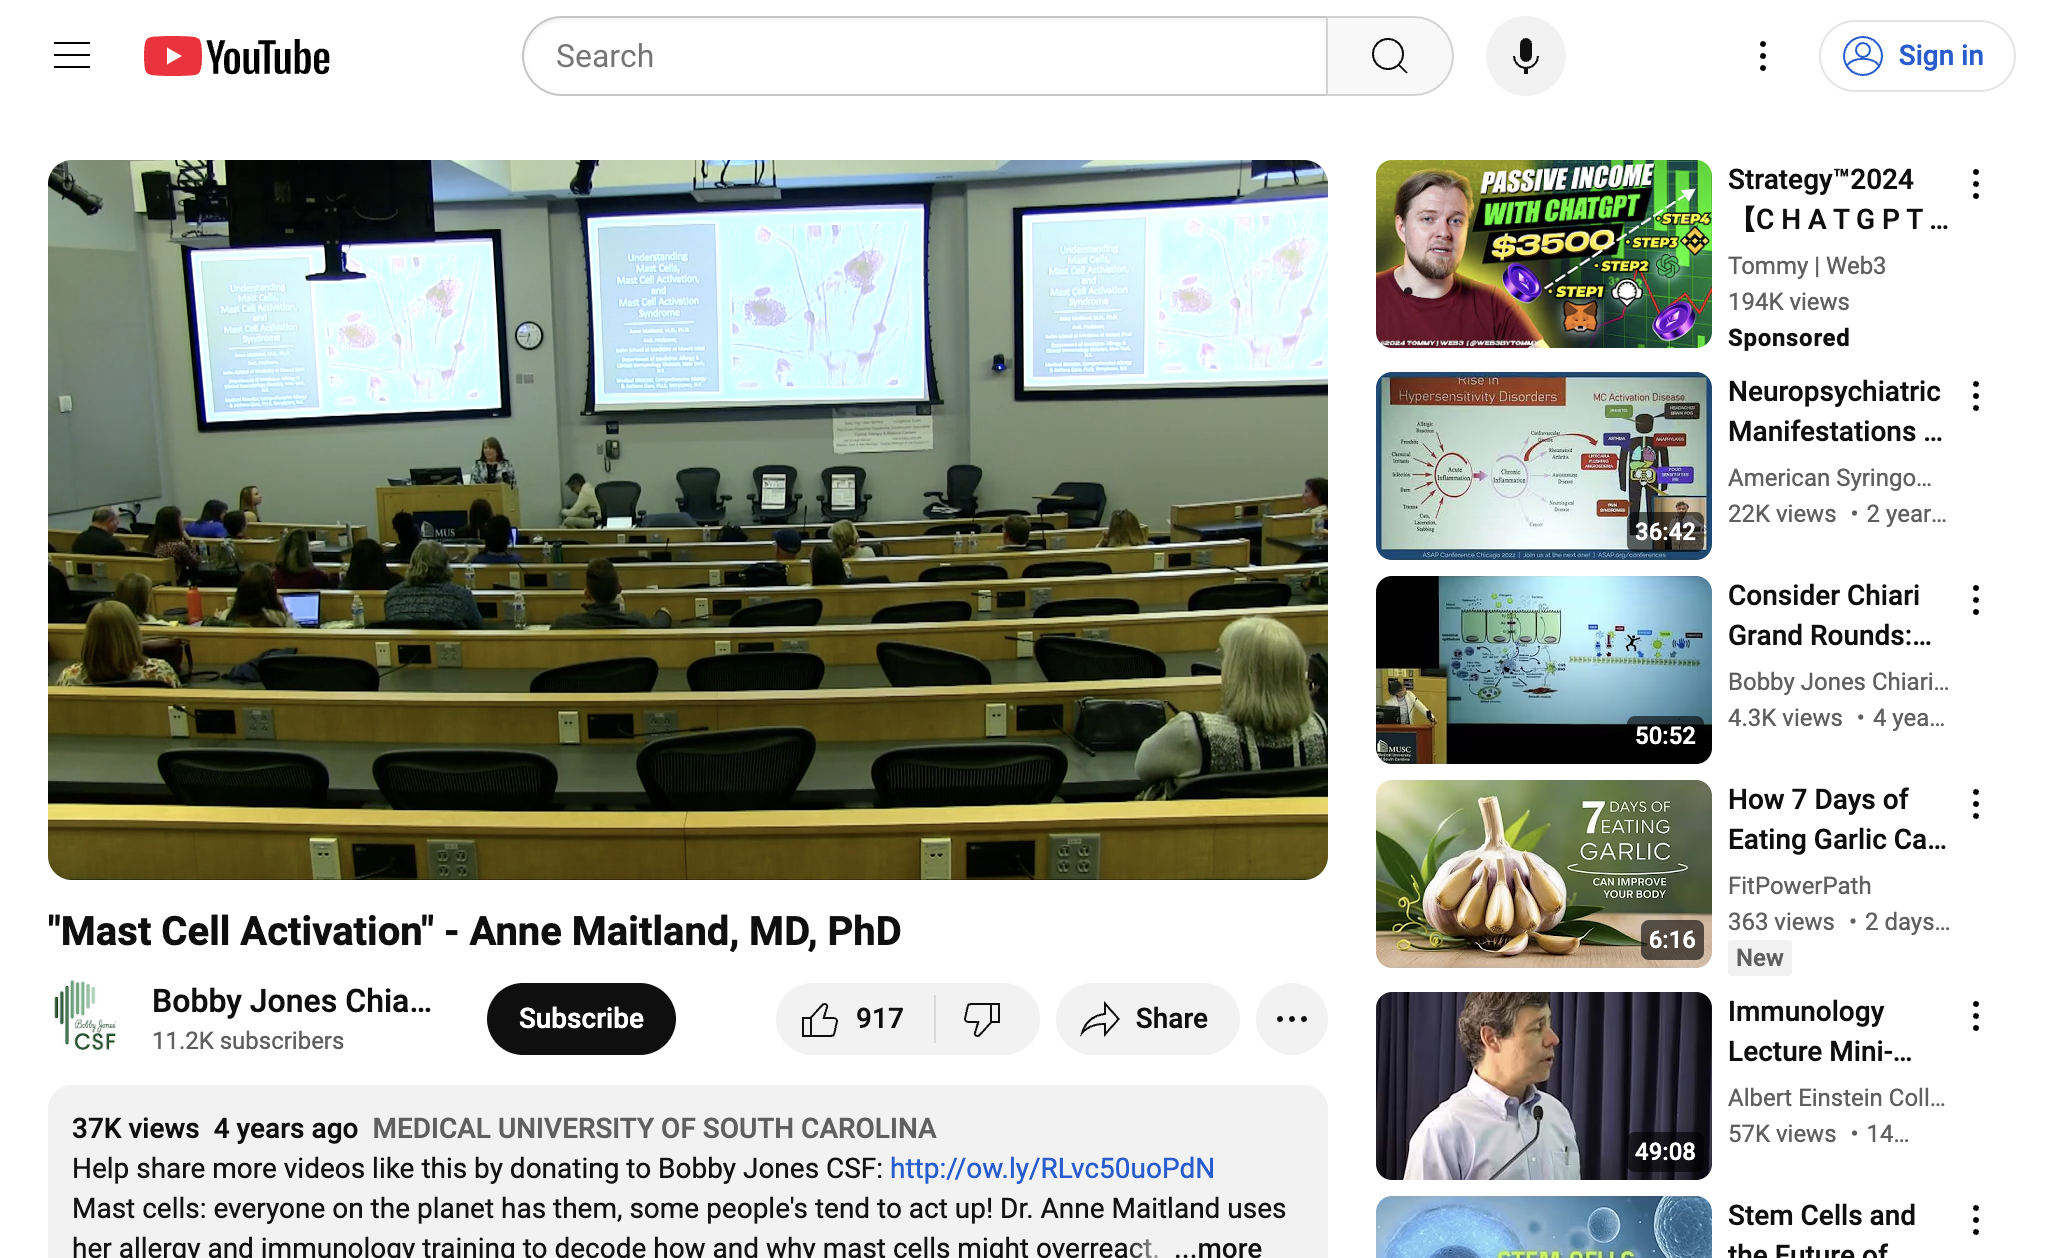Open Immunology Lecture Mini title
The width and height of the screenshot is (2048, 1258).
1820,1031
